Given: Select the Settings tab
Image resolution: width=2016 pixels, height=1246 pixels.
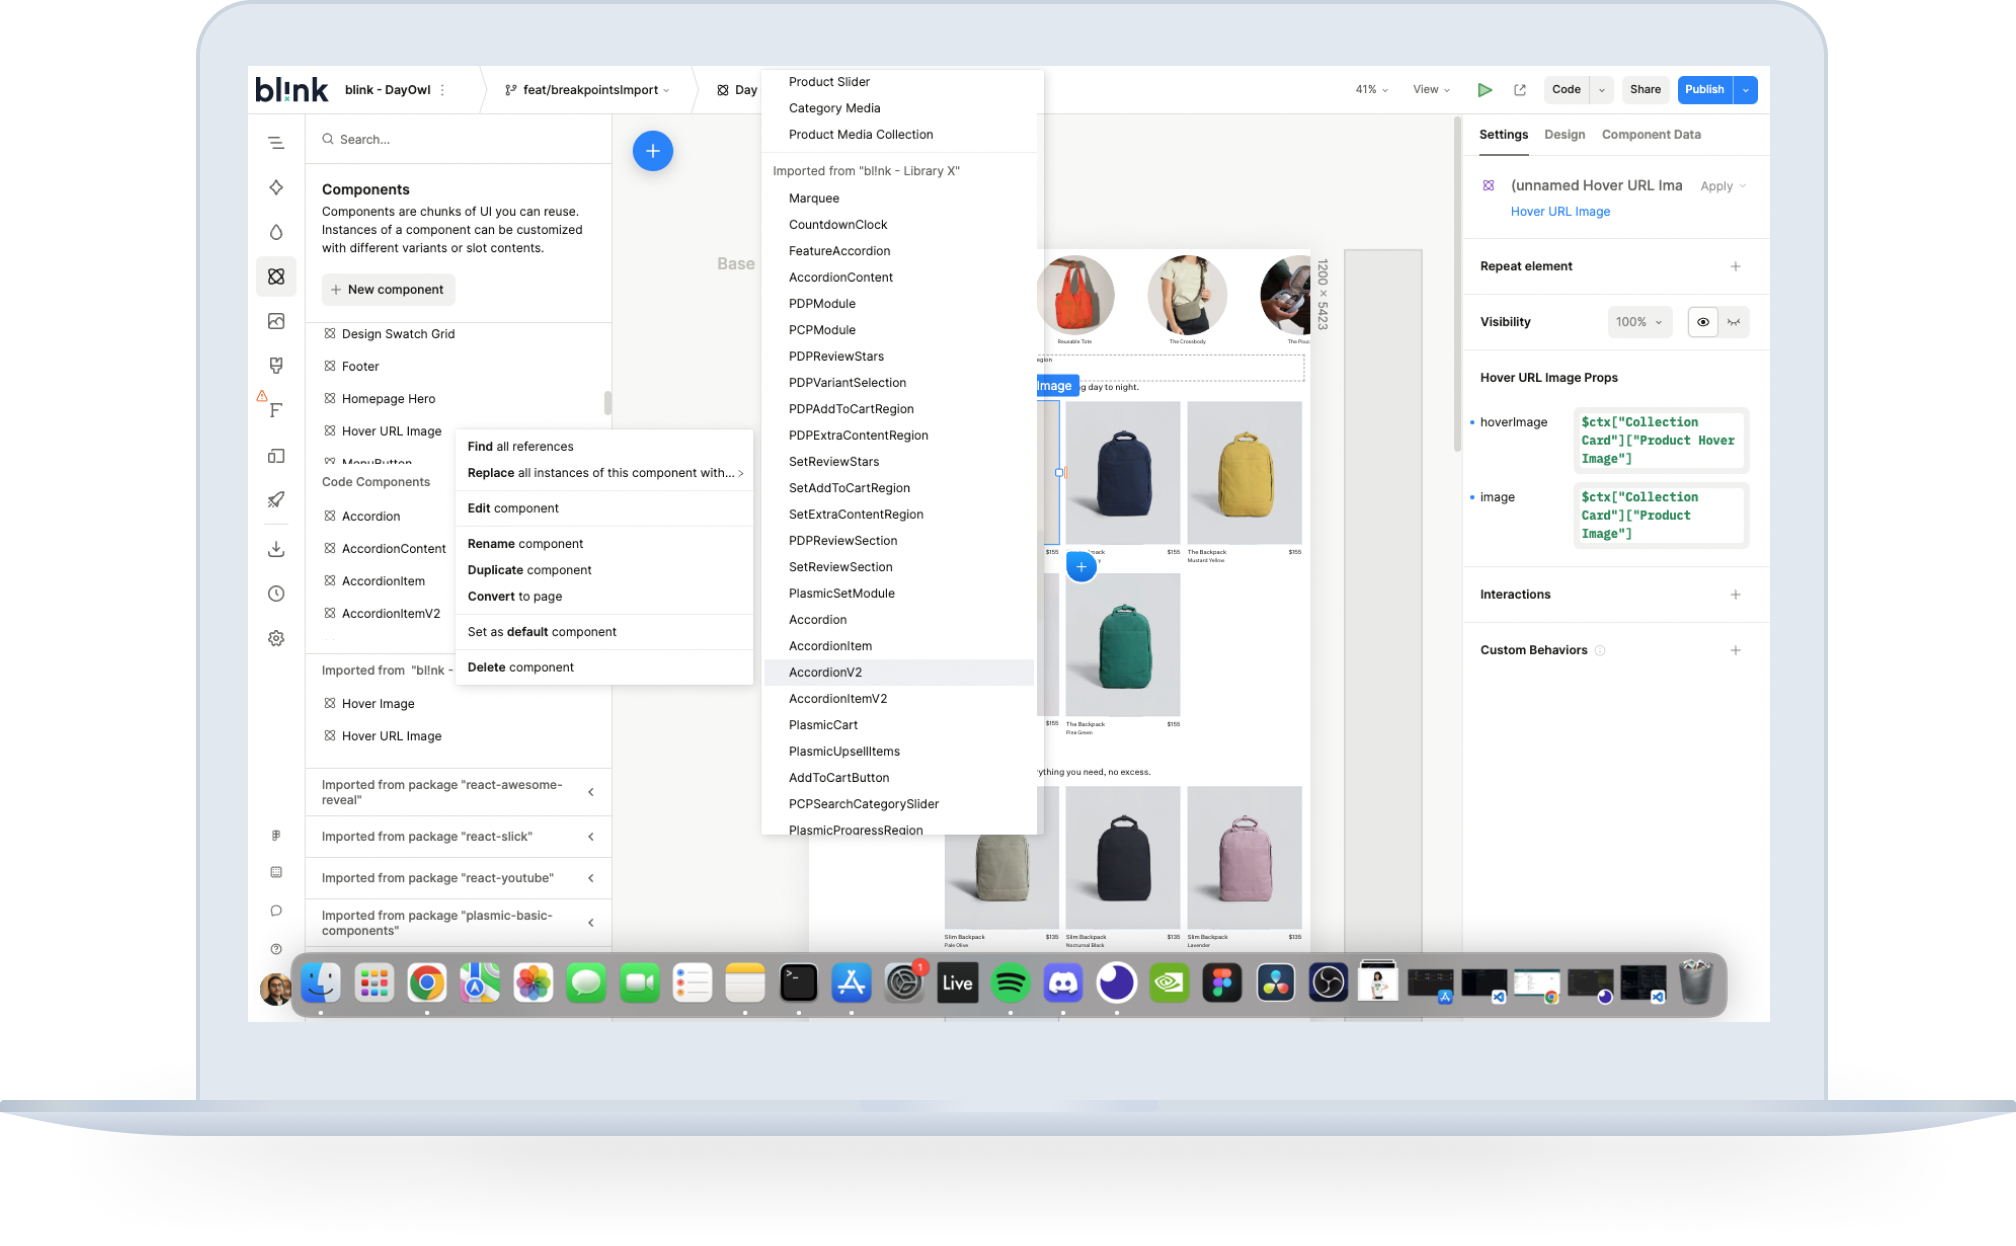Looking at the screenshot, I should 1503,135.
